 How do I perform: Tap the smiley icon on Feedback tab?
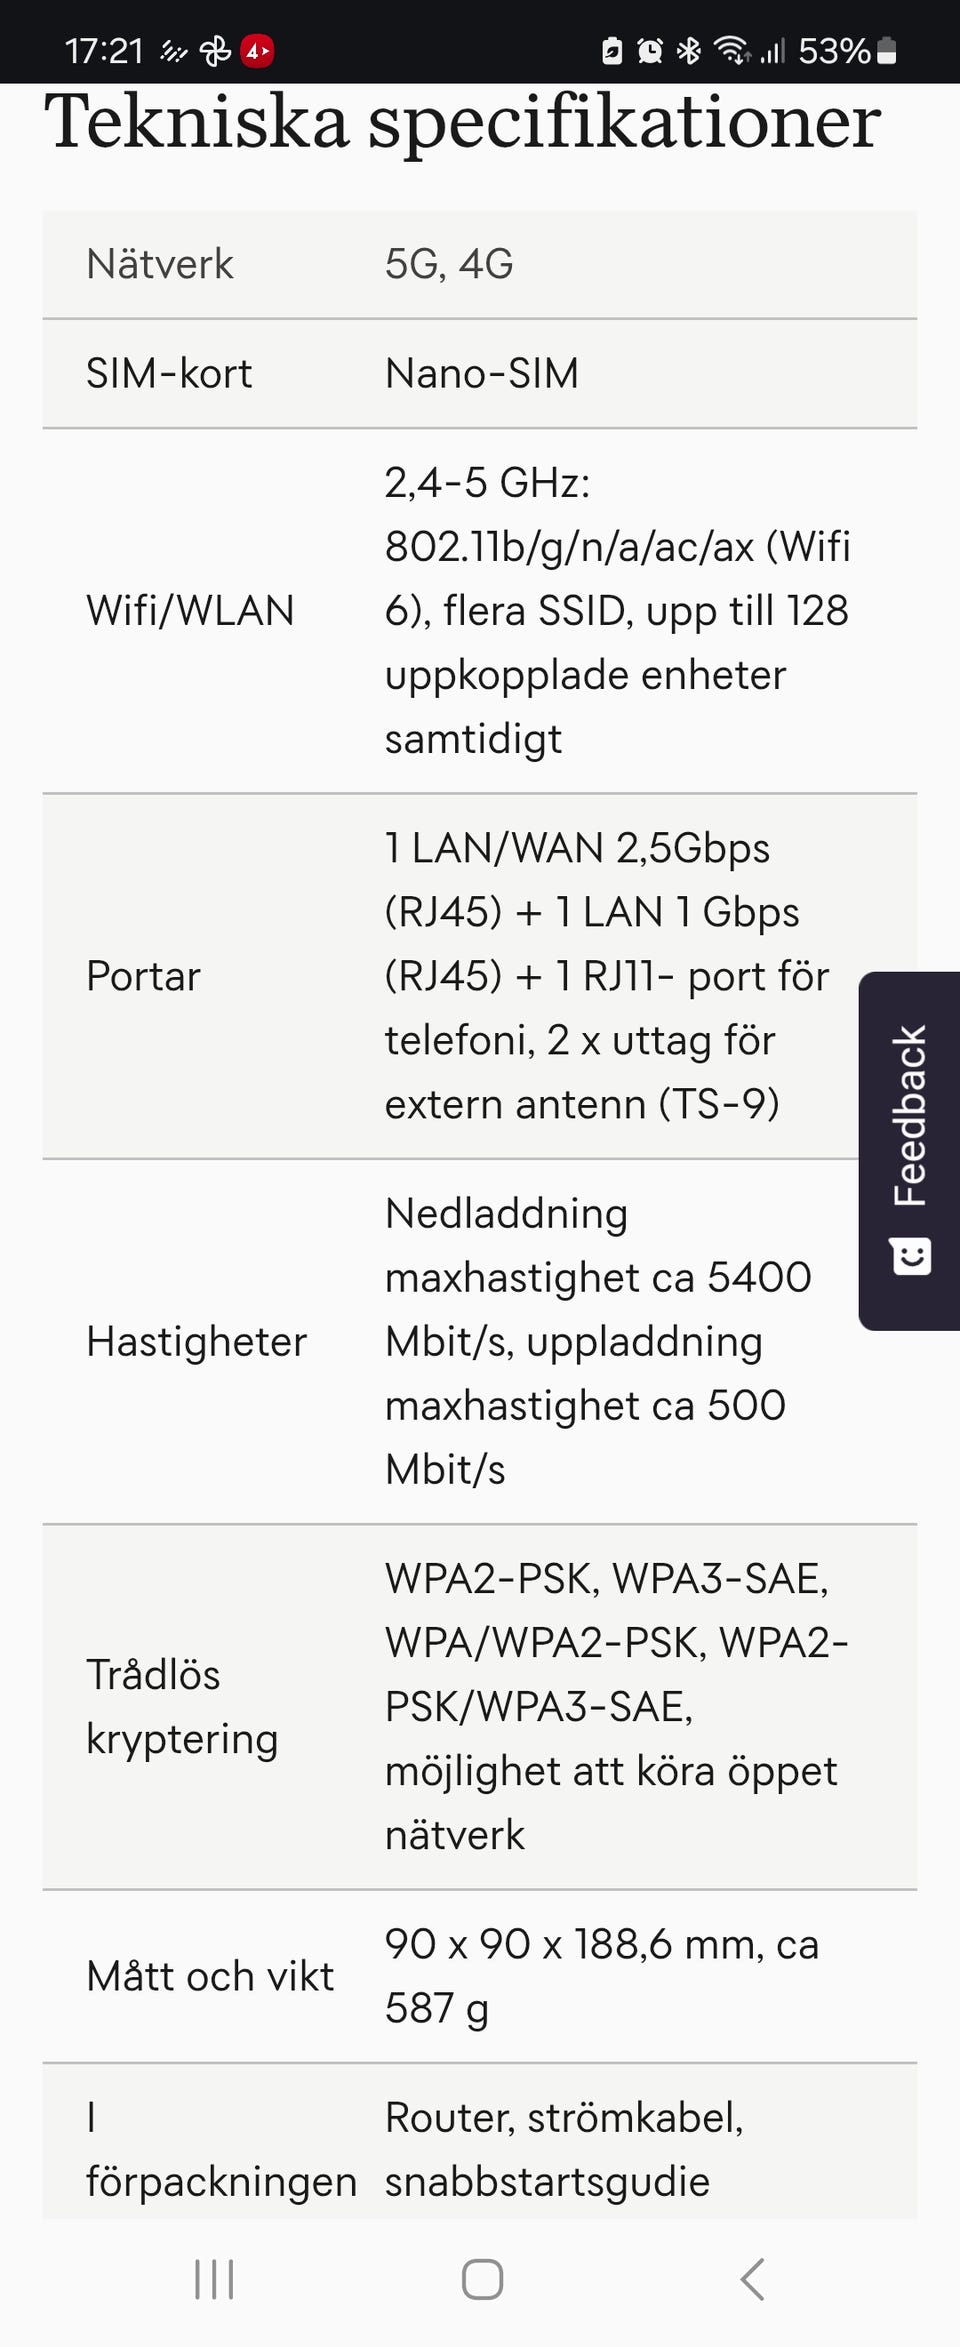910,1256
